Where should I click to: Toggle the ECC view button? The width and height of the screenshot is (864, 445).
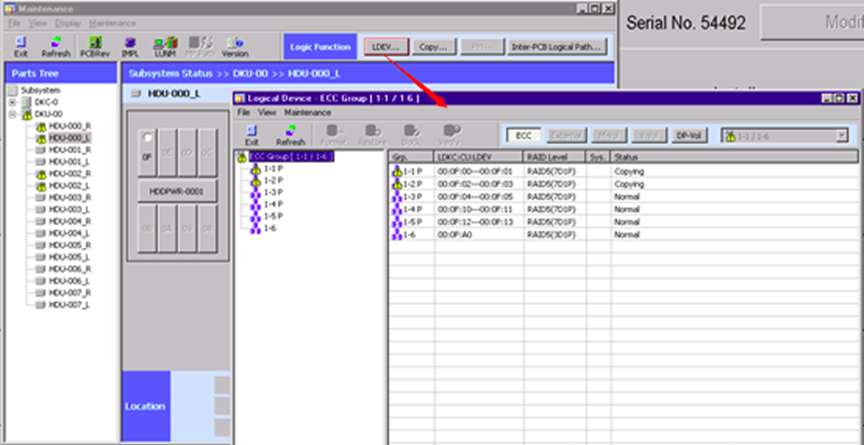coord(522,134)
